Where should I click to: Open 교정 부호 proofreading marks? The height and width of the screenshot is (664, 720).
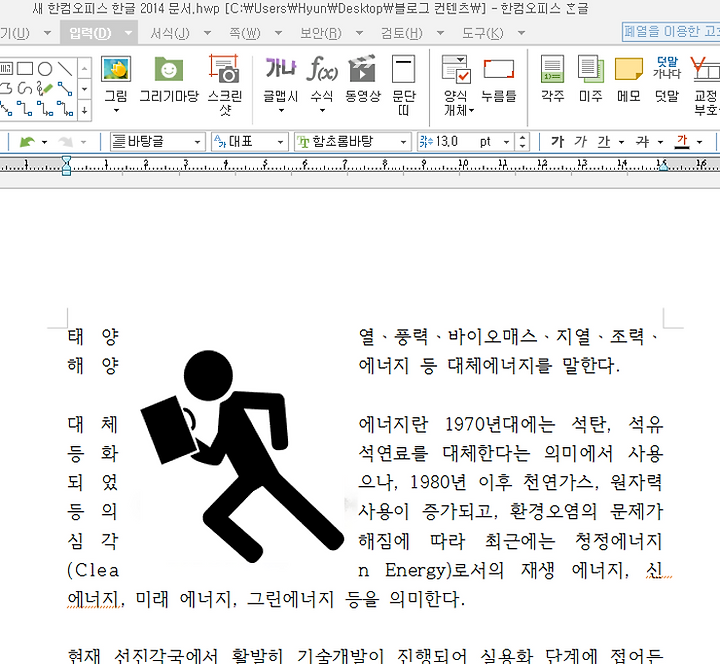pos(705,85)
